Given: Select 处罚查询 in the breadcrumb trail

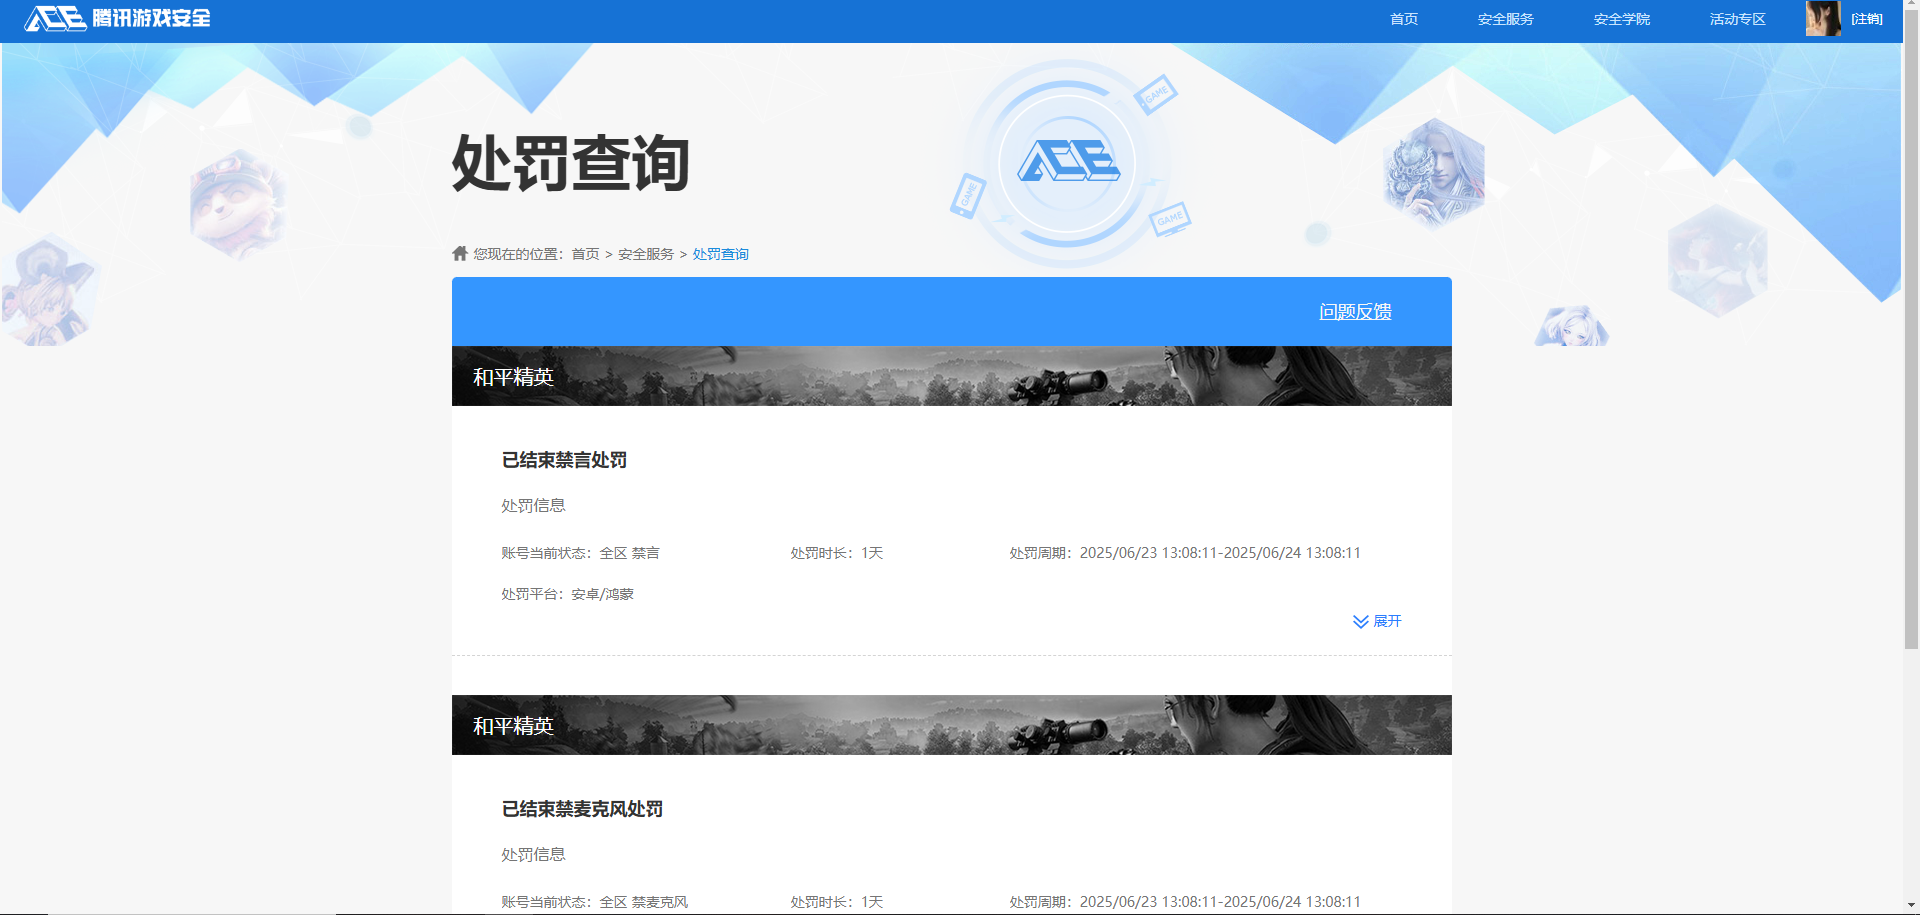Looking at the screenshot, I should pyautogui.click(x=719, y=253).
